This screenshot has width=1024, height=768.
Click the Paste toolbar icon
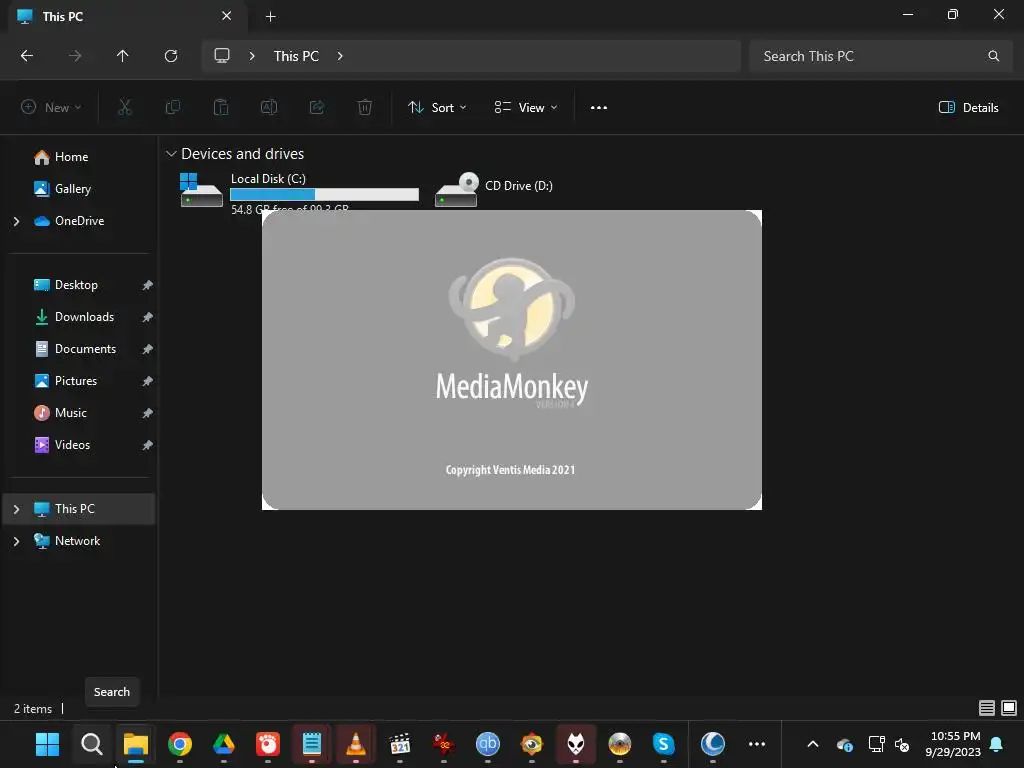[221, 107]
